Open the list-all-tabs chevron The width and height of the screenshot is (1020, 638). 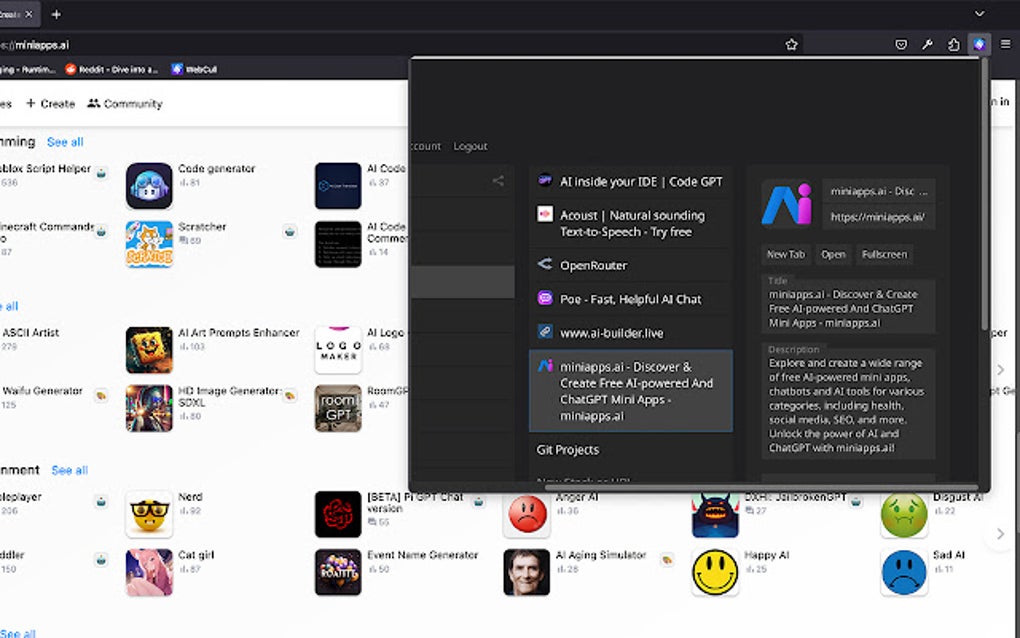tap(978, 14)
